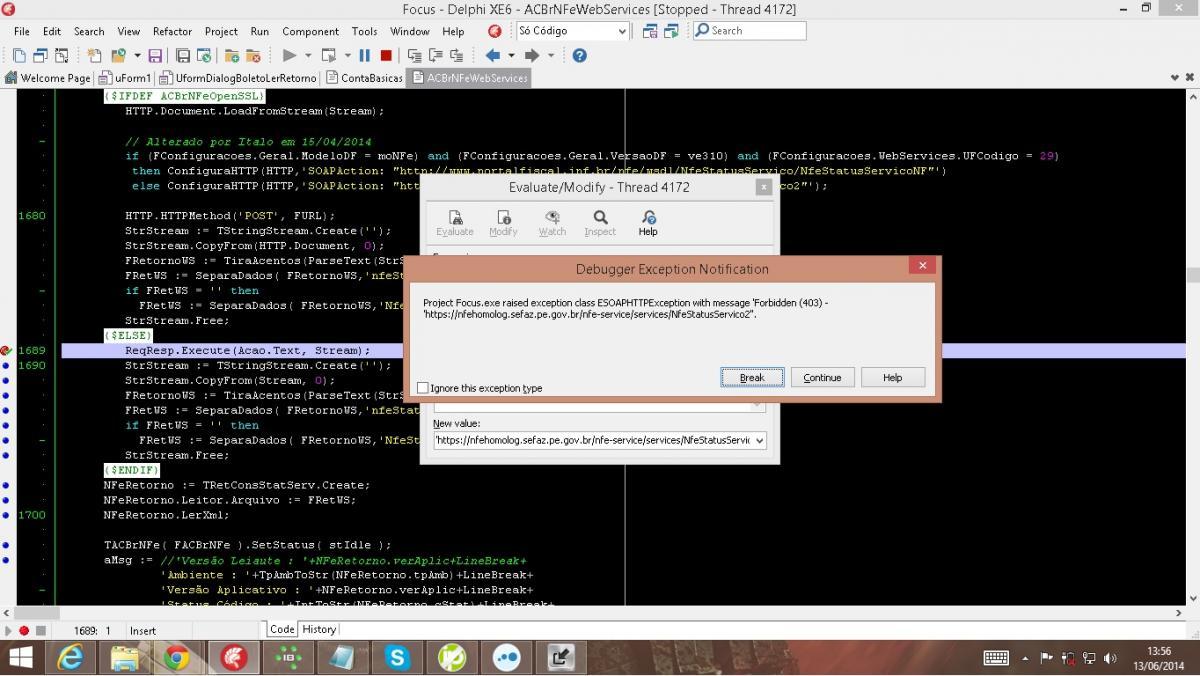Image resolution: width=1200 pixels, height=676 pixels.
Task: Click the Run Until Return icon
Action: tap(457, 56)
